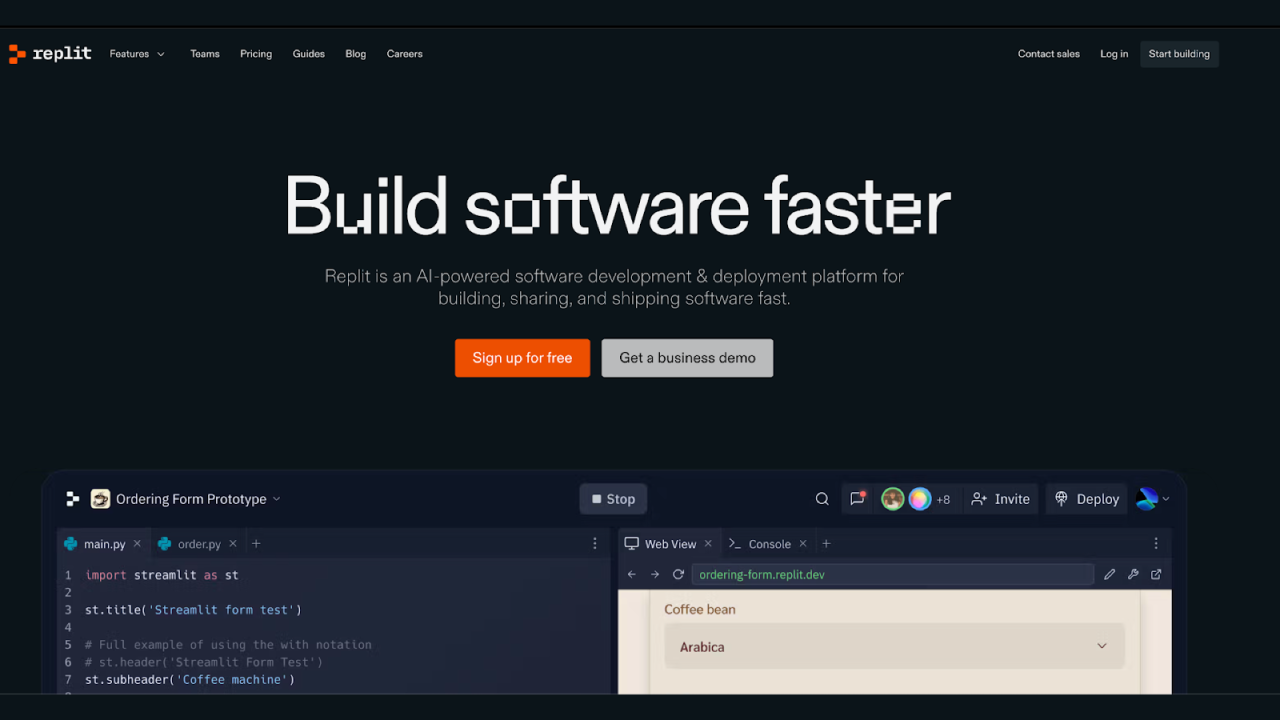Click the st.subheader('Coffee machine') code line
This screenshot has width=1280, height=720.
(190, 680)
